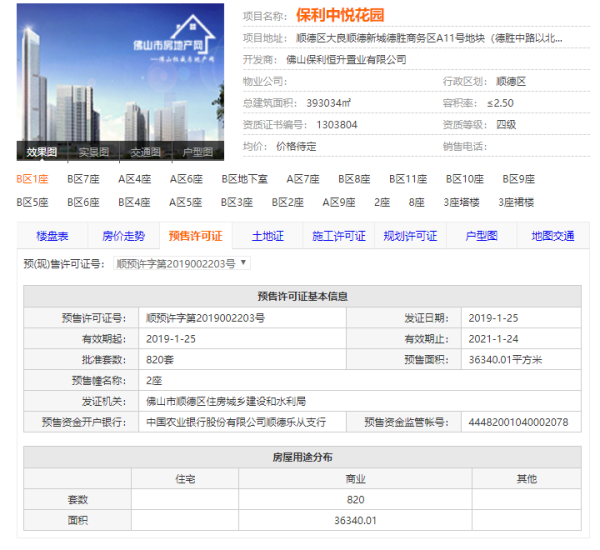The image size is (600, 550).
Task: Click 商业 area value 36340.01
Action: (355, 520)
